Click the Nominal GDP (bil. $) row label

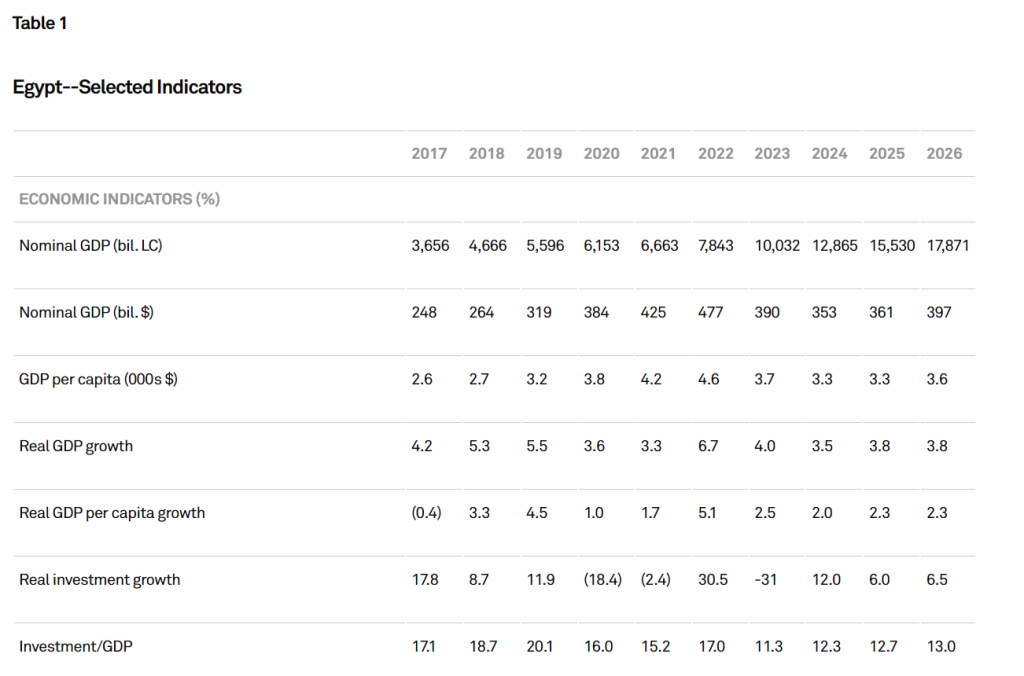(x=86, y=312)
